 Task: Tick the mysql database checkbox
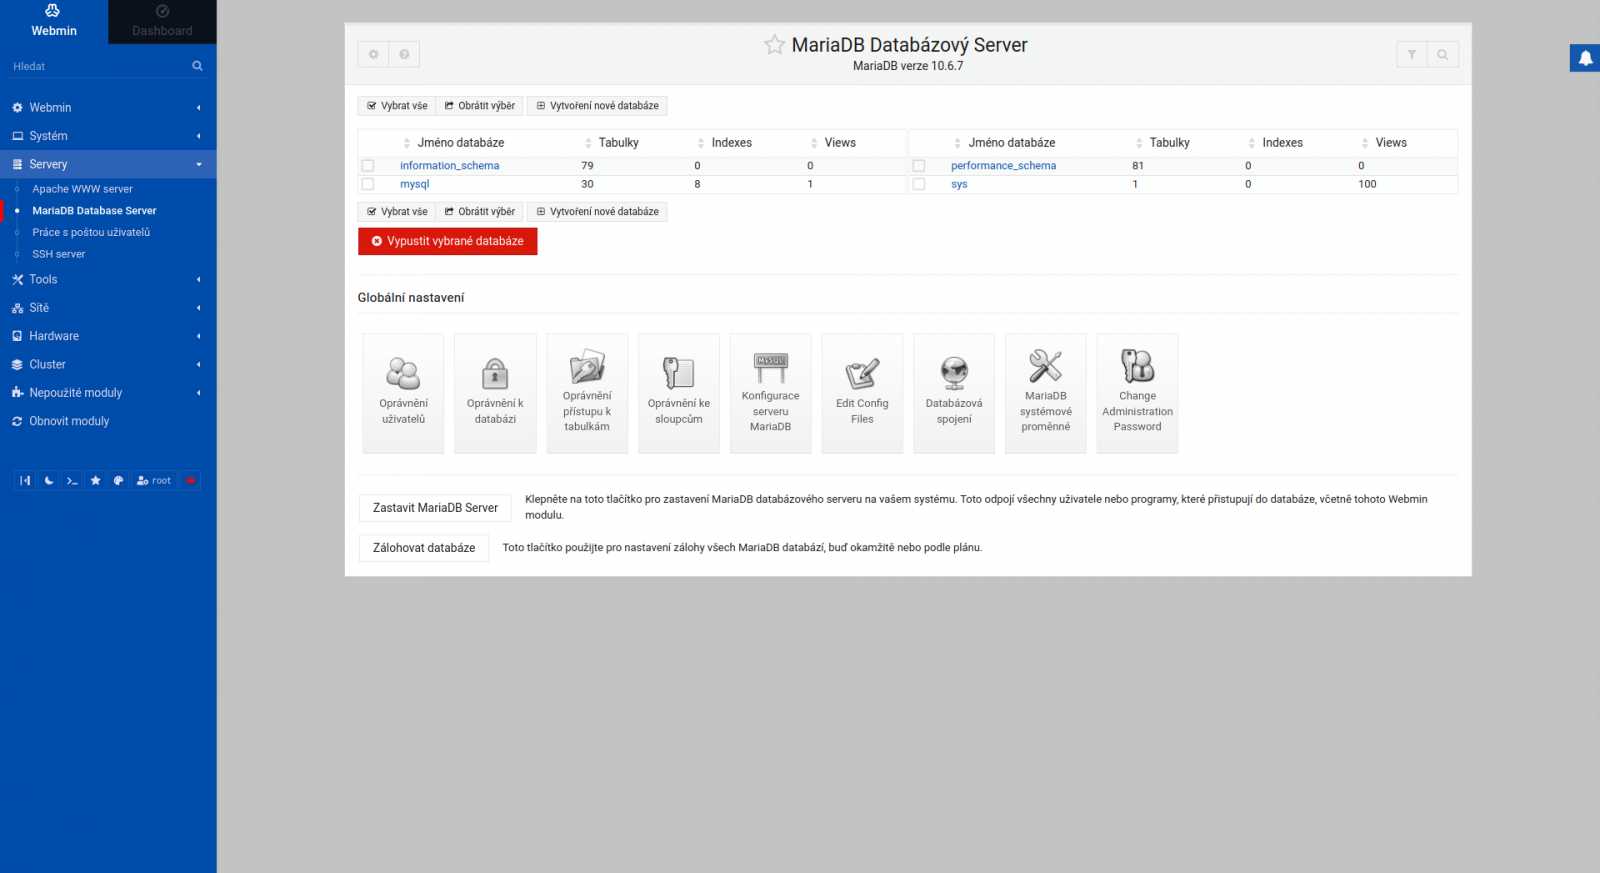[368, 184]
